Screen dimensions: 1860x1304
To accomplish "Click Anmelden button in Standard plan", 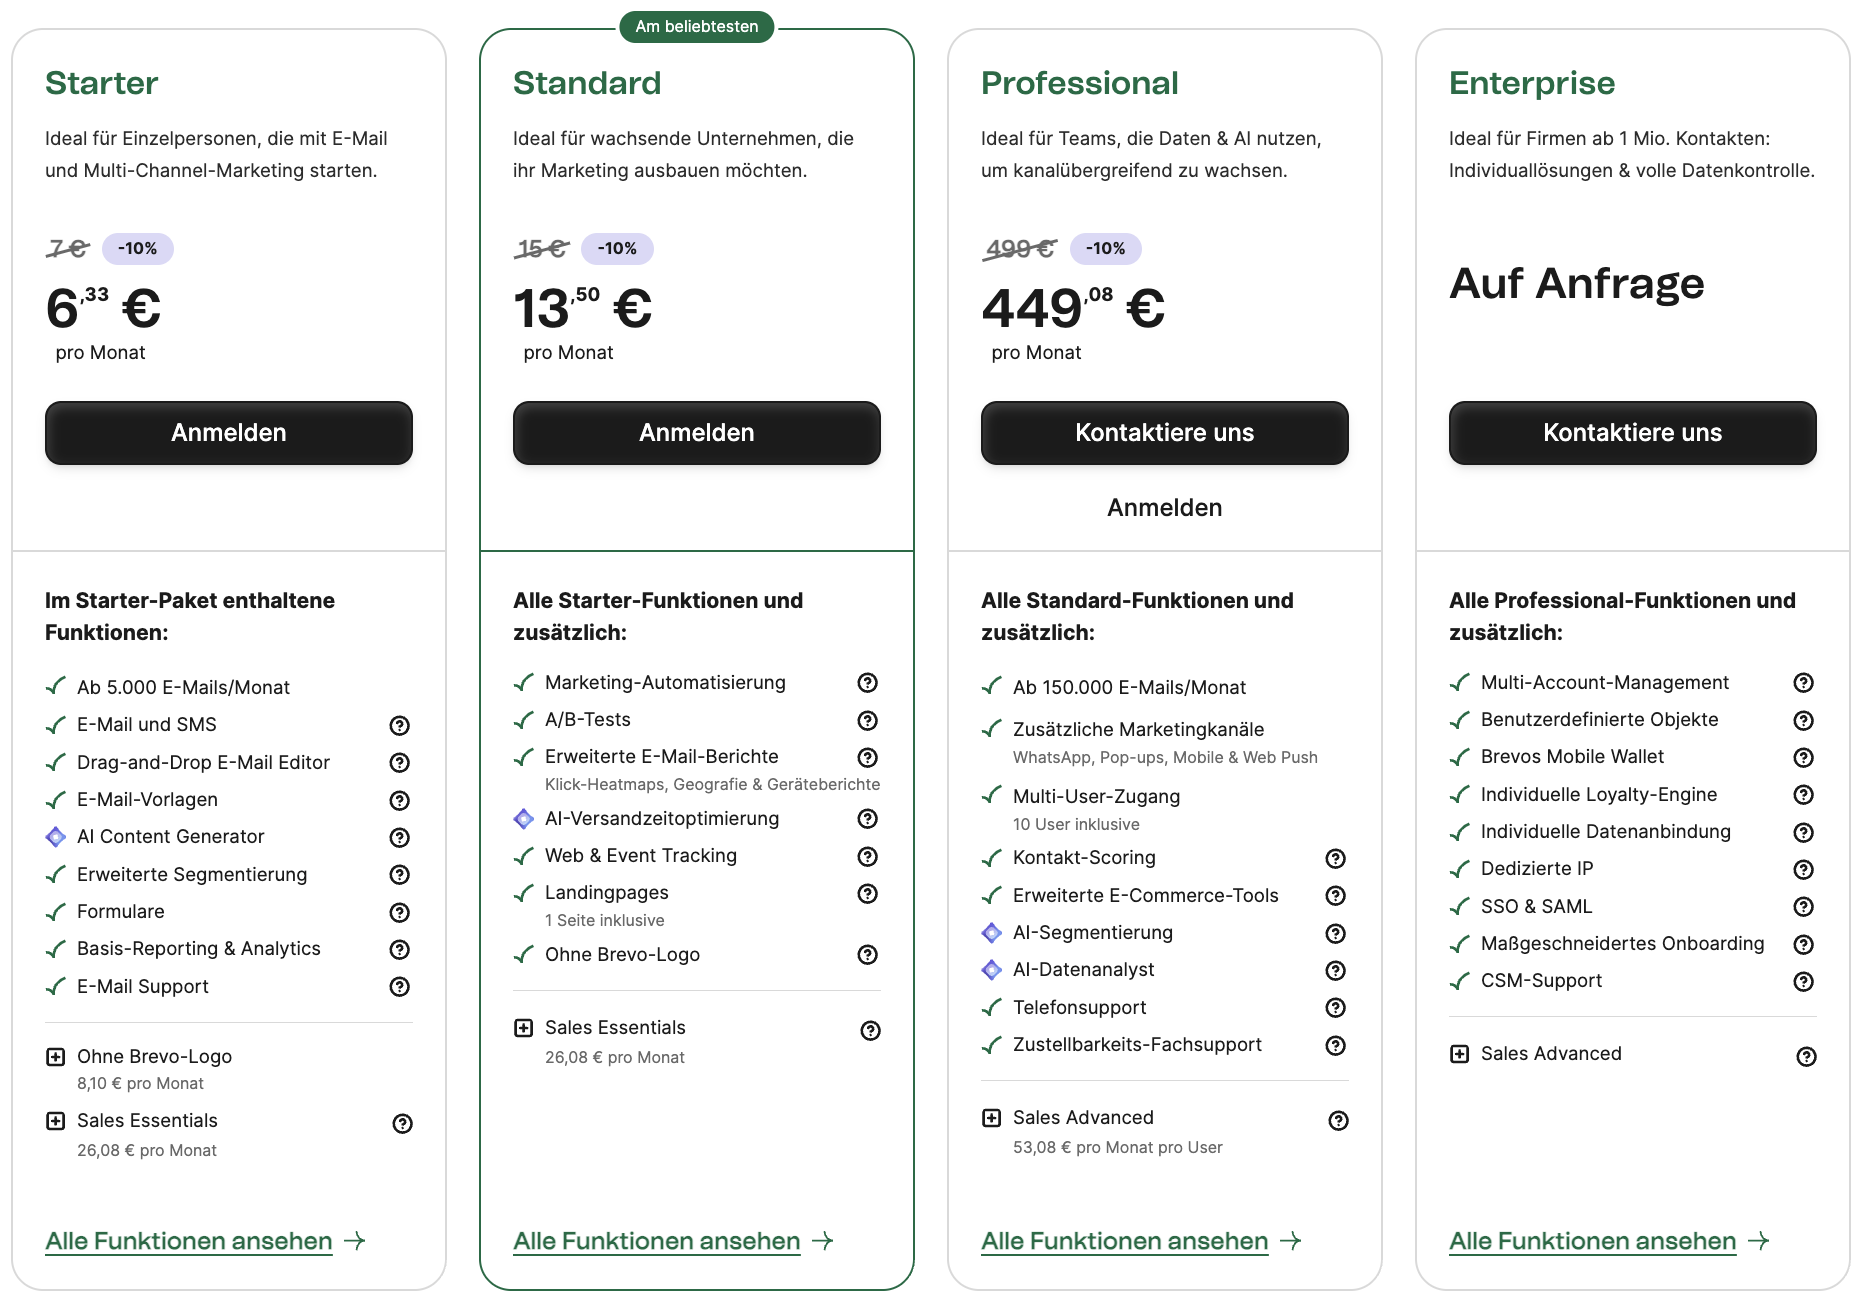I will coord(697,433).
